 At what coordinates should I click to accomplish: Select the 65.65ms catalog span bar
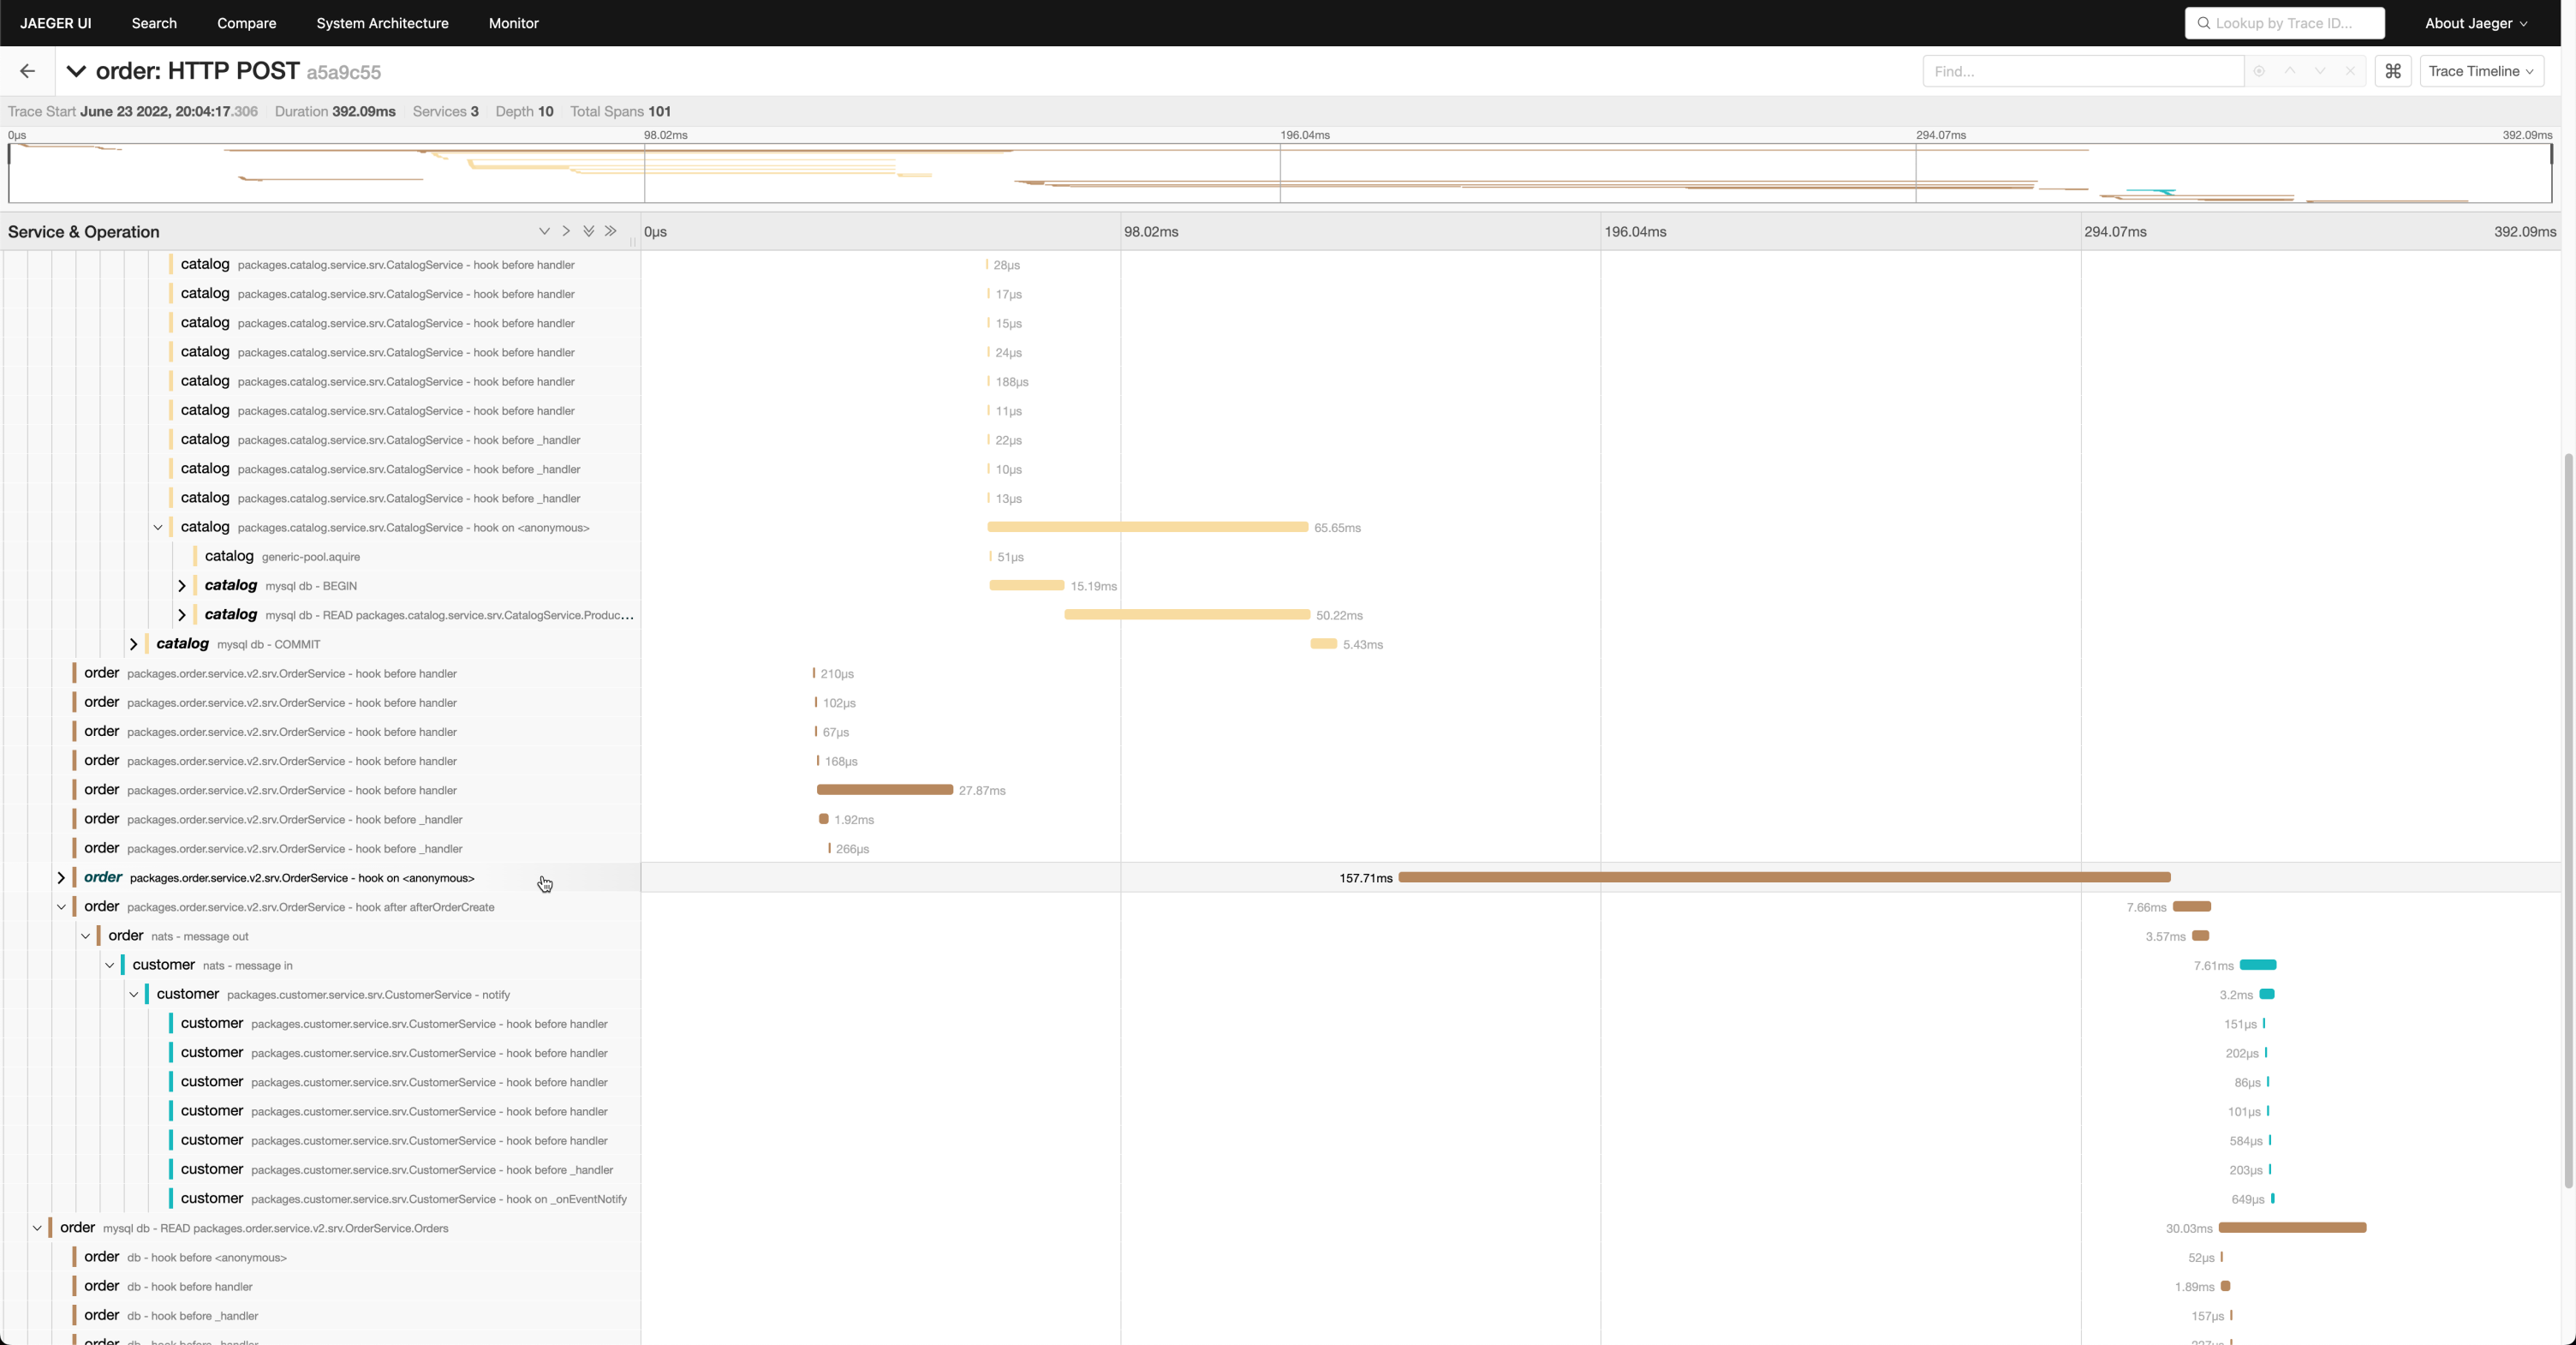click(1147, 527)
